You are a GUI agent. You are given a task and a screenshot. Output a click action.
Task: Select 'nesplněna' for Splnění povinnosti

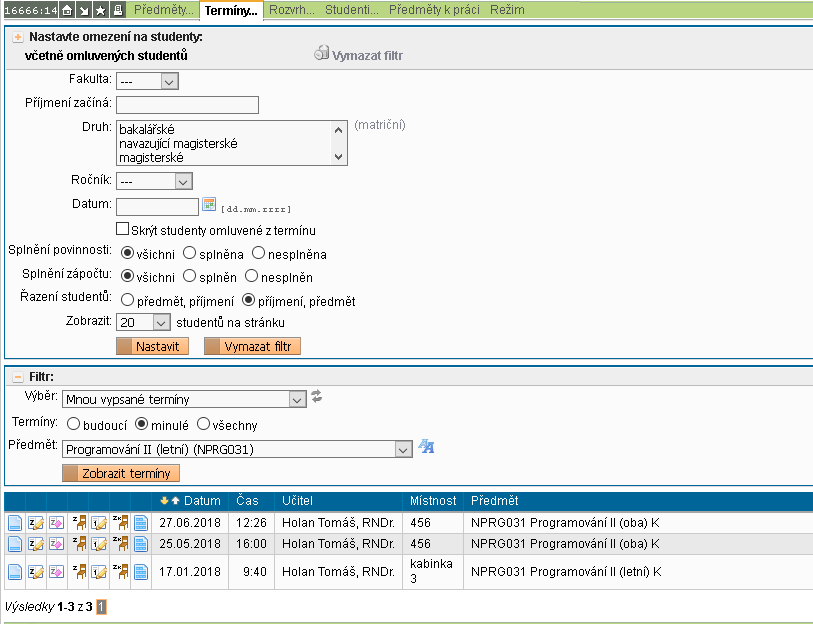pos(259,254)
